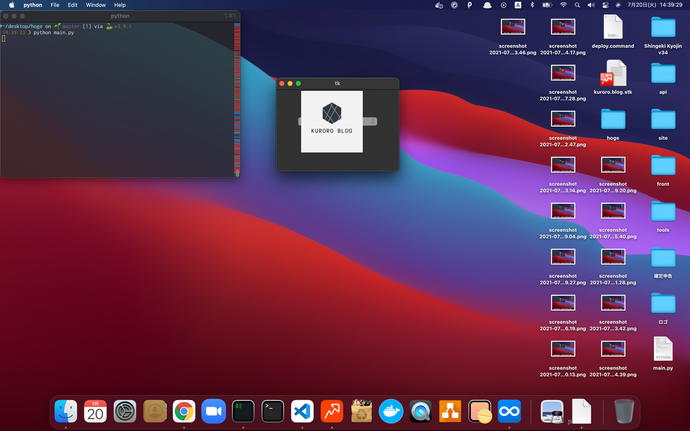Select screenshot 2021-07...0.13.png file
This screenshot has width=690, height=431.
pos(563,358)
